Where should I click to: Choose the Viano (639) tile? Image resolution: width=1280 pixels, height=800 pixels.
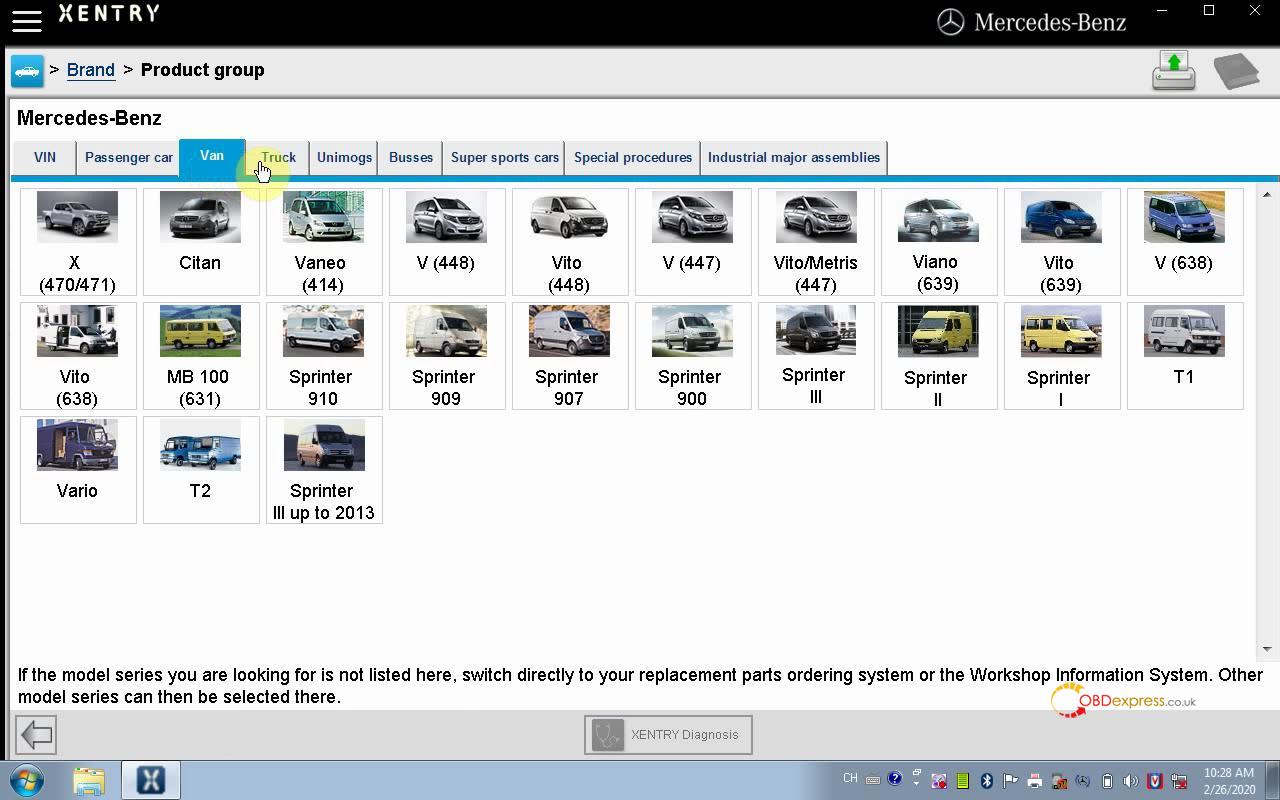pyautogui.click(x=939, y=242)
